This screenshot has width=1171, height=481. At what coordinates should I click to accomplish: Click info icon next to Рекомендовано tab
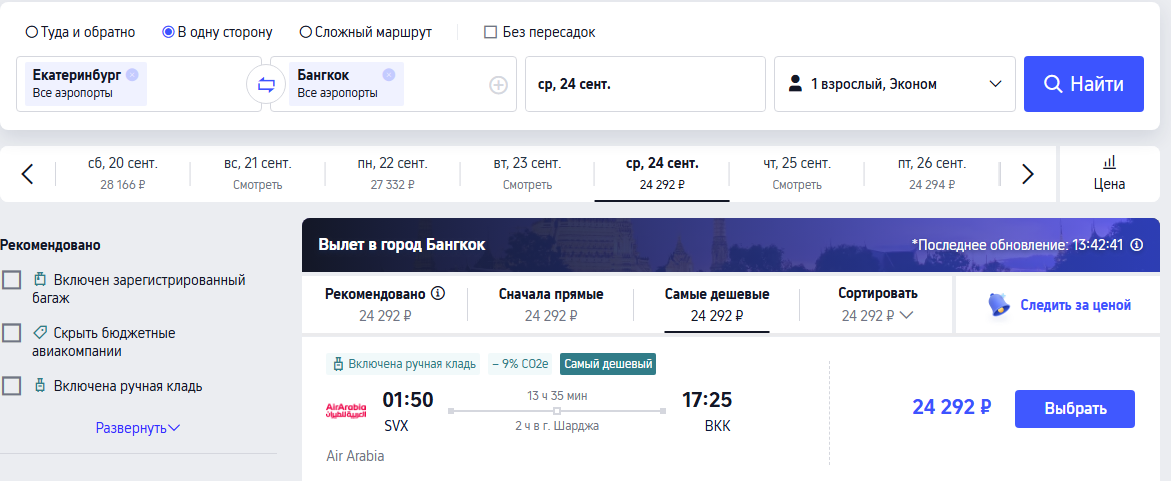pos(438,293)
